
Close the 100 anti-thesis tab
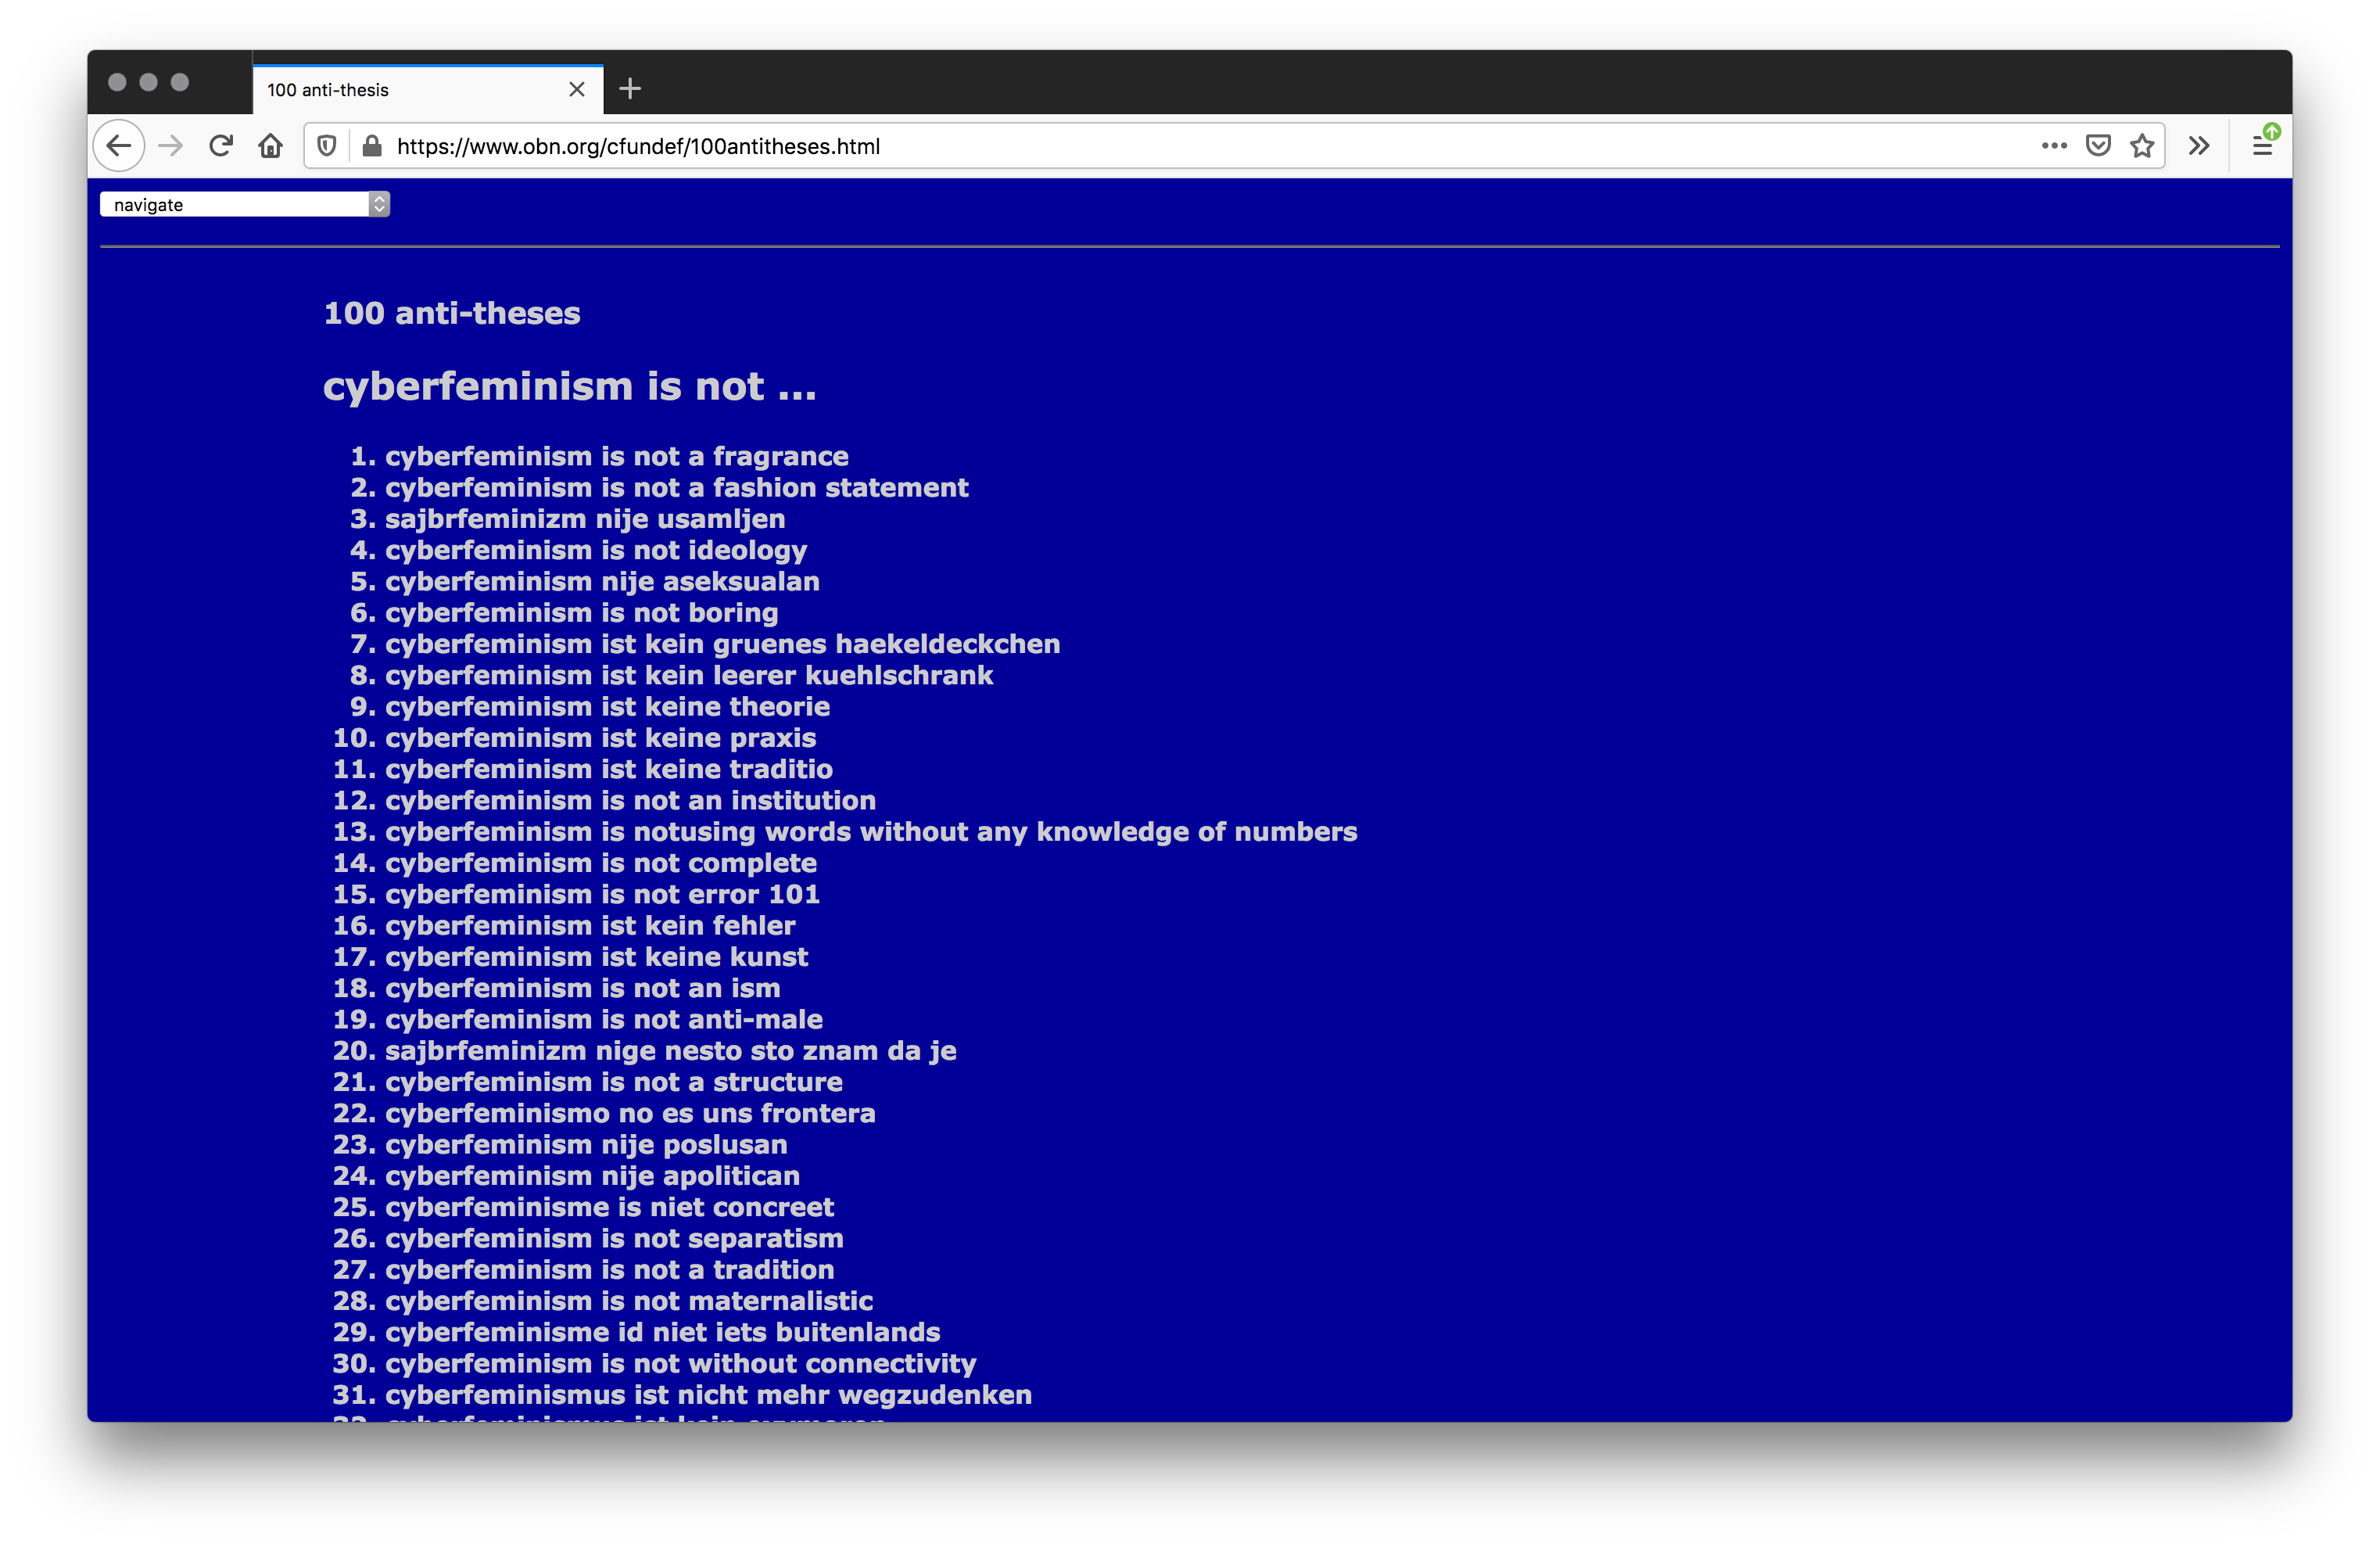point(577,90)
